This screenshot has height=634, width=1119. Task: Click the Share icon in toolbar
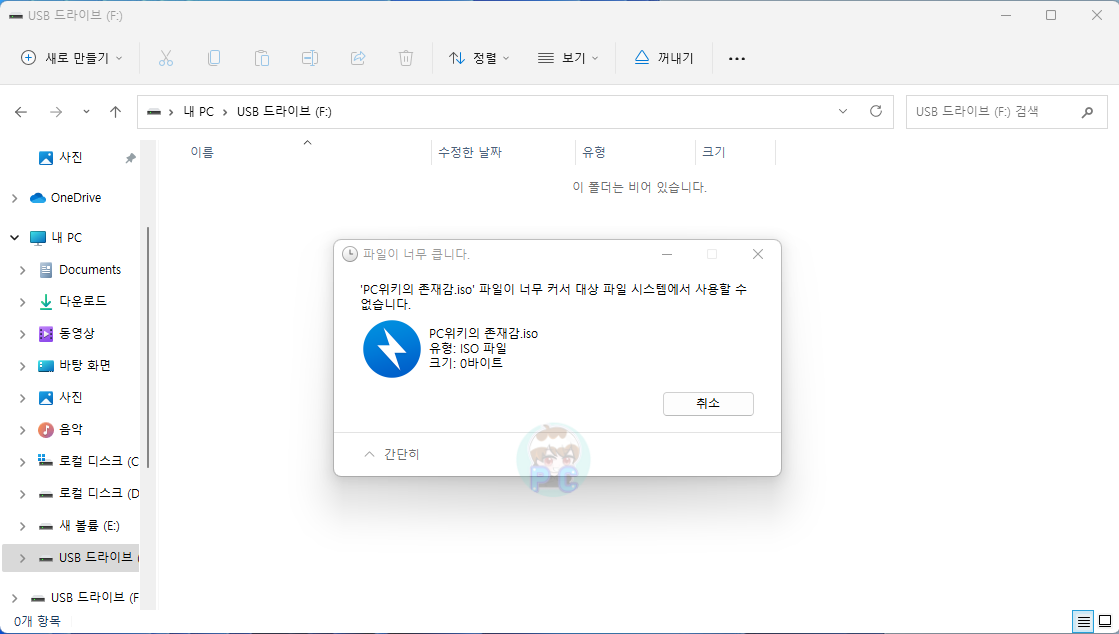click(358, 59)
